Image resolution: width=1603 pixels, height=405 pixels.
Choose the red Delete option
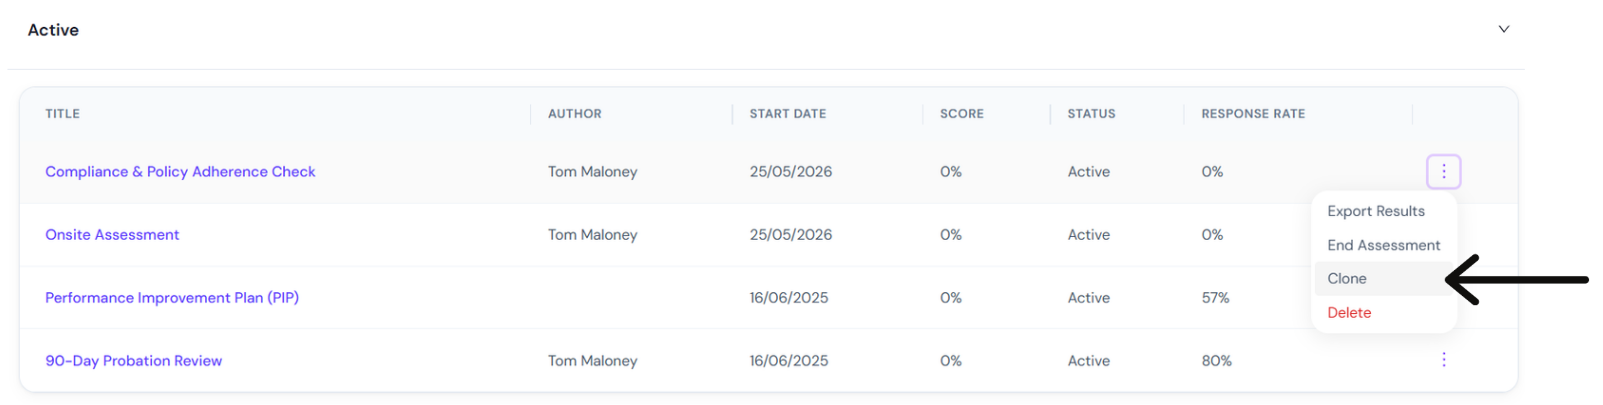1348,313
